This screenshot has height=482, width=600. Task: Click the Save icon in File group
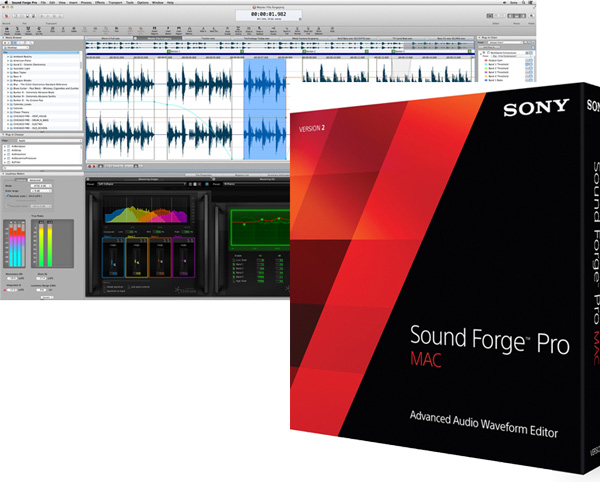(x=27, y=16)
